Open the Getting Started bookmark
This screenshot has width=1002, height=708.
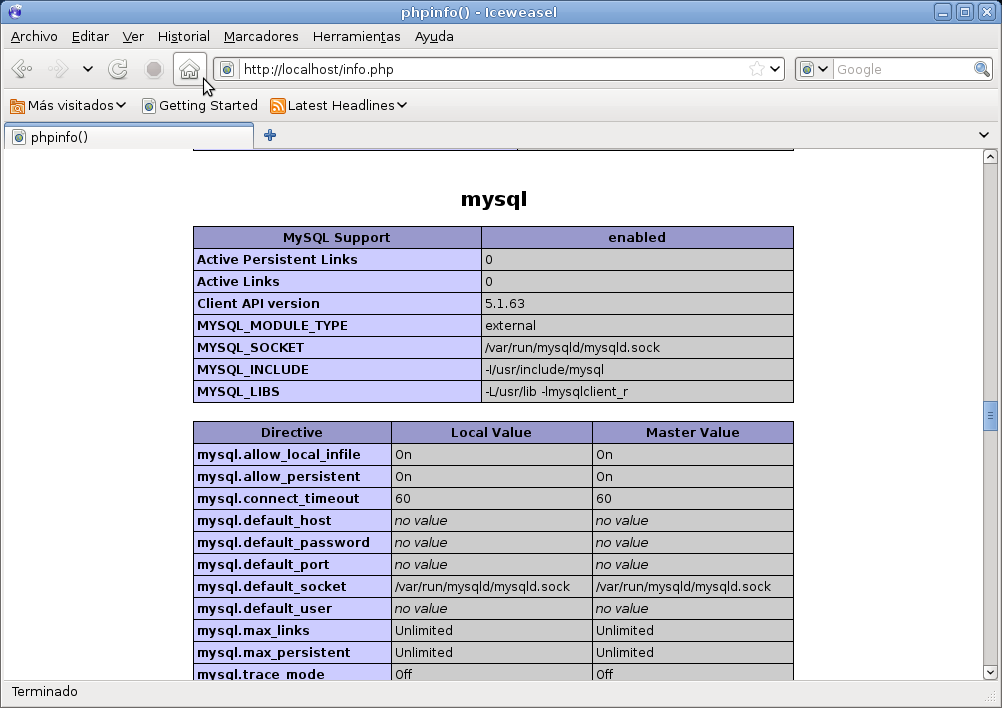pyautogui.click(x=208, y=105)
